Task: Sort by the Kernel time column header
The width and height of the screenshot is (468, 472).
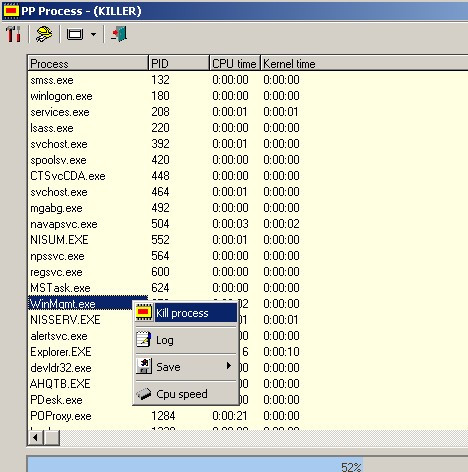Action: [x=364, y=63]
